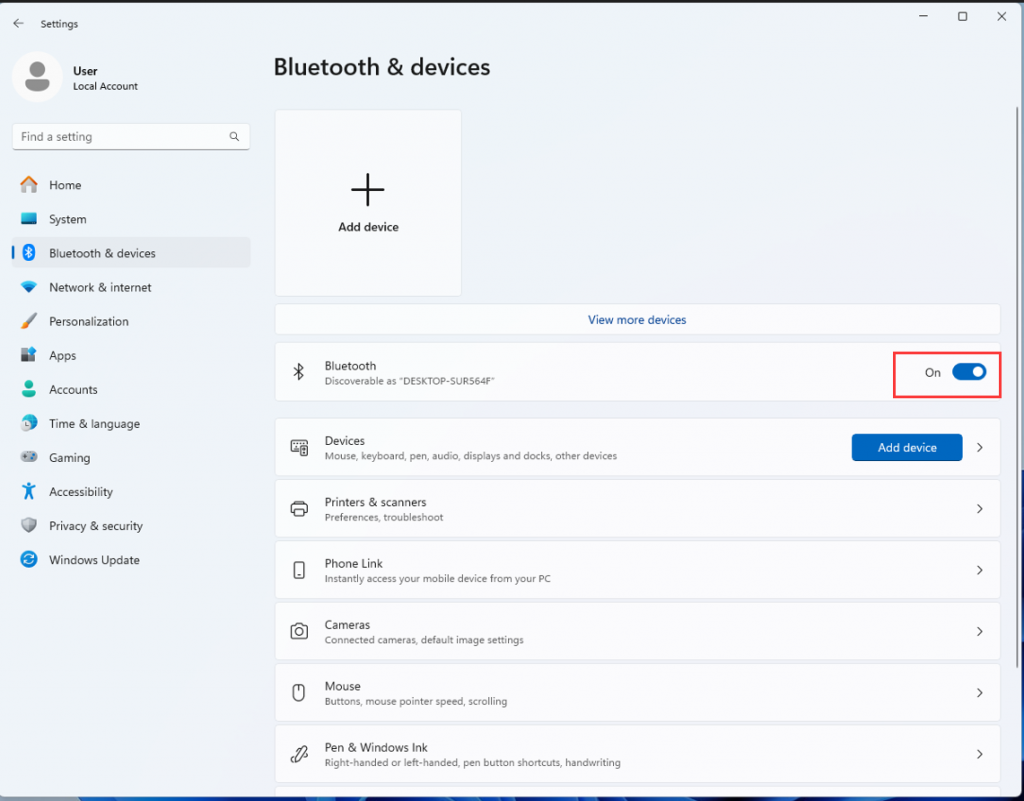Click the Cameras camera icon
Image resolution: width=1024 pixels, height=801 pixels.
299,631
